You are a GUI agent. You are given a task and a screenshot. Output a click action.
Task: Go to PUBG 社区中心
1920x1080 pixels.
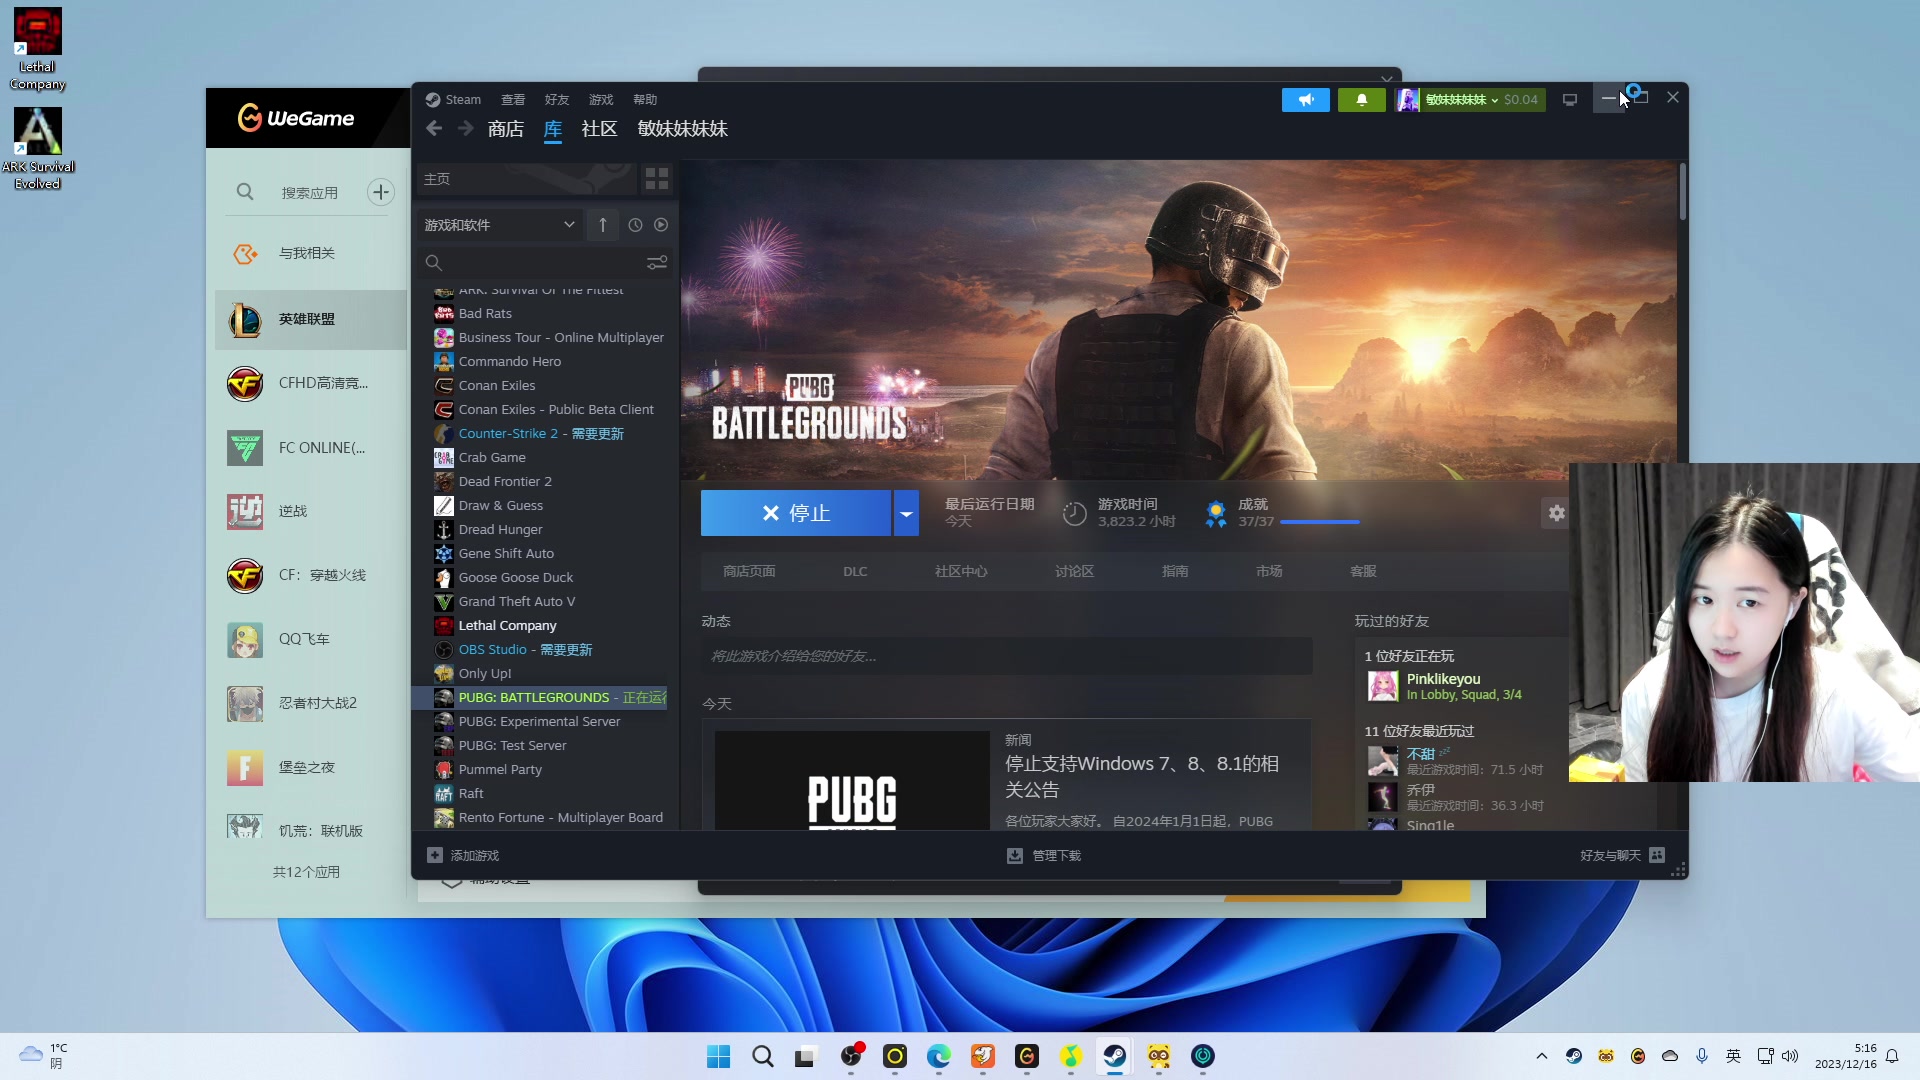point(961,571)
